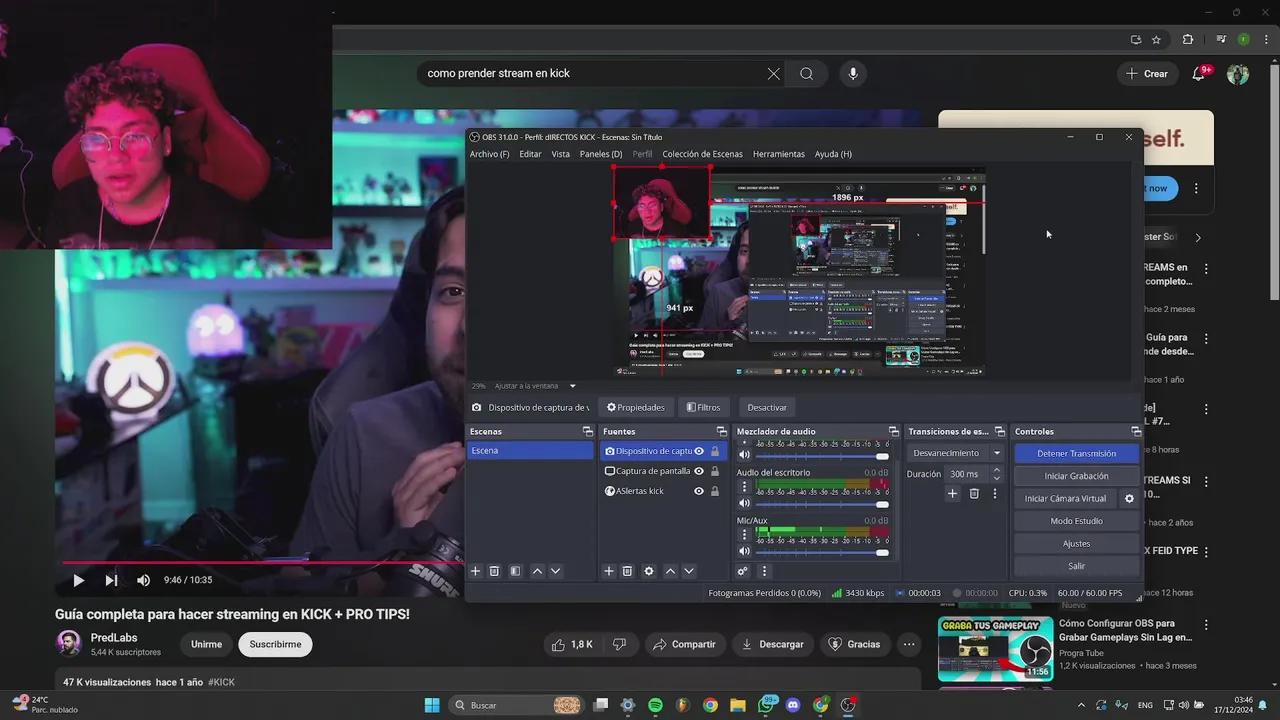Delete the selected scene with trash icon
Image resolution: width=1280 pixels, height=720 pixels.
point(494,571)
